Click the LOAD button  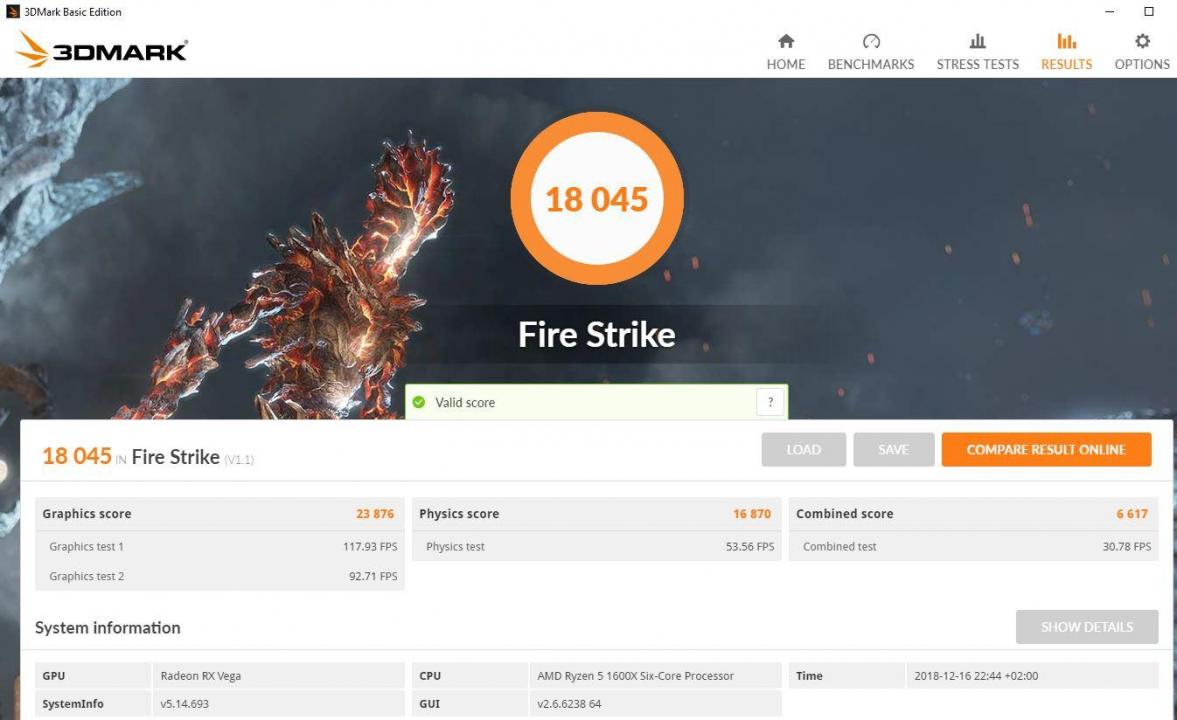pos(803,449)
